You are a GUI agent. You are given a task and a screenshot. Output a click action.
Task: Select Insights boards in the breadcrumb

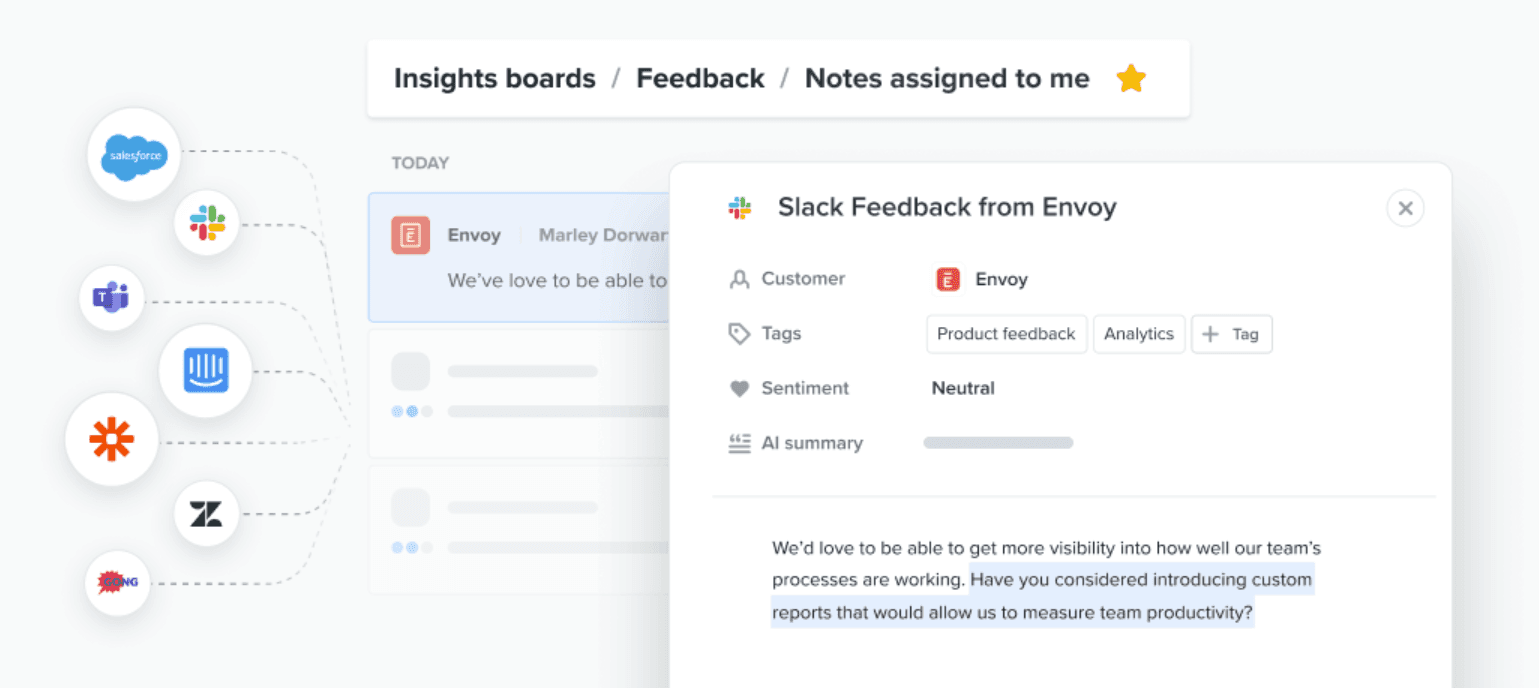(494, 77)
